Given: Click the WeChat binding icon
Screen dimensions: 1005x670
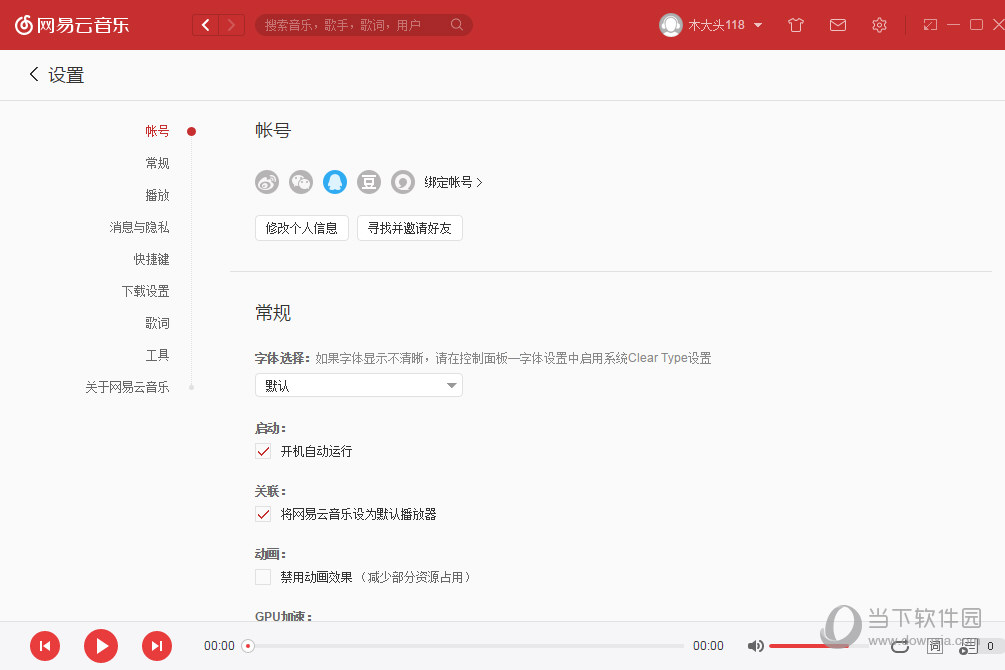Looking at the screenshot, I should point(300,182).
